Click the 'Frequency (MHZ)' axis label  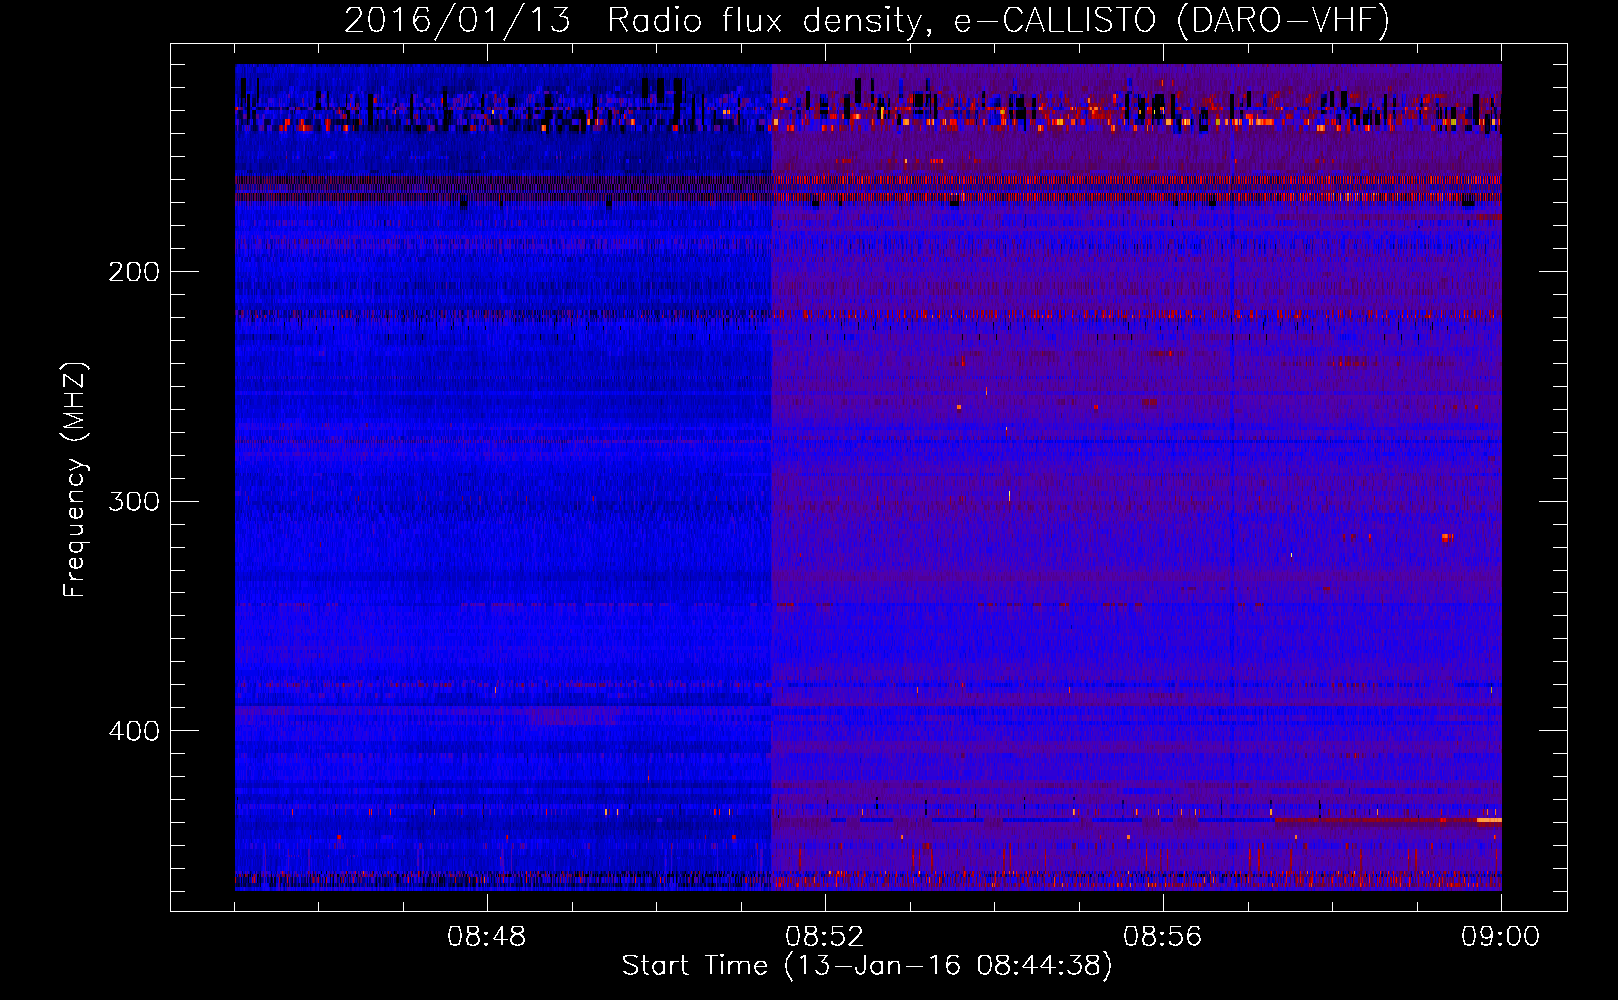point(75,479)
